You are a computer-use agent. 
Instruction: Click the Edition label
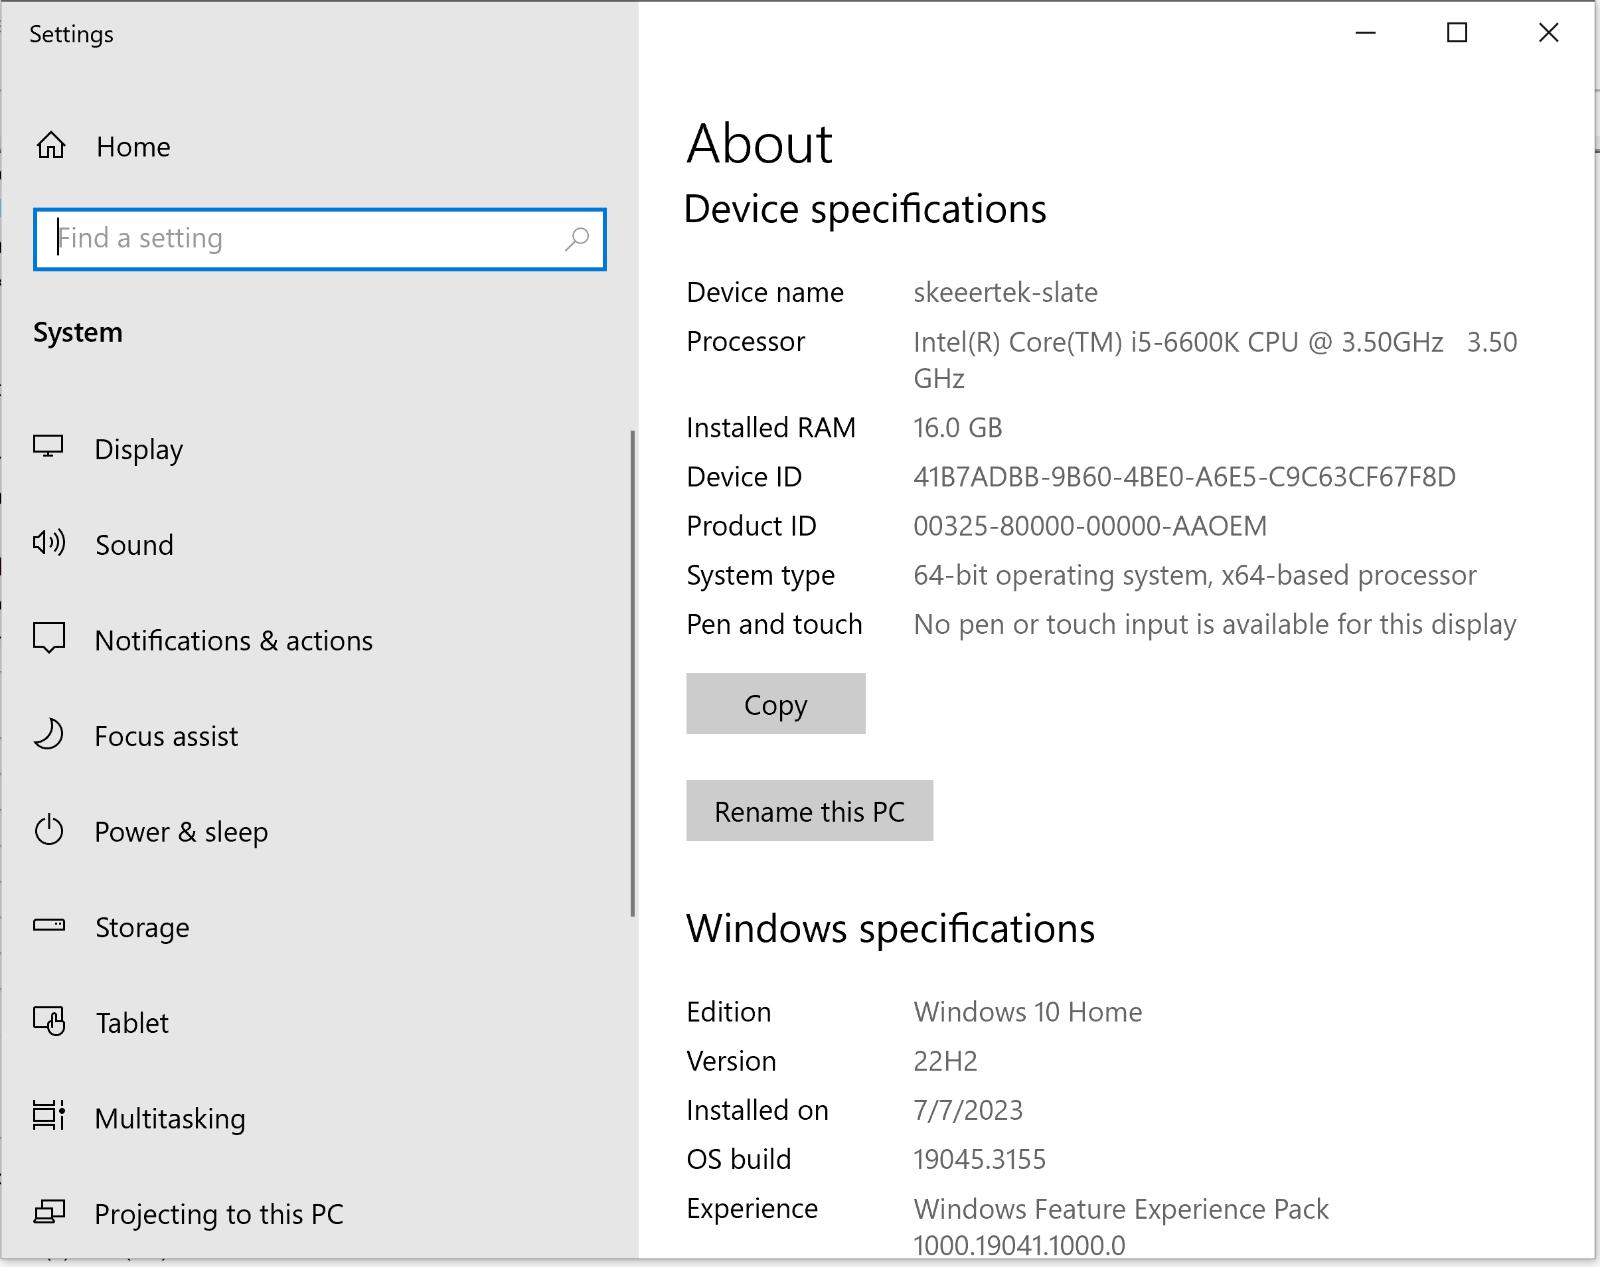click(x=728, y=1012)
